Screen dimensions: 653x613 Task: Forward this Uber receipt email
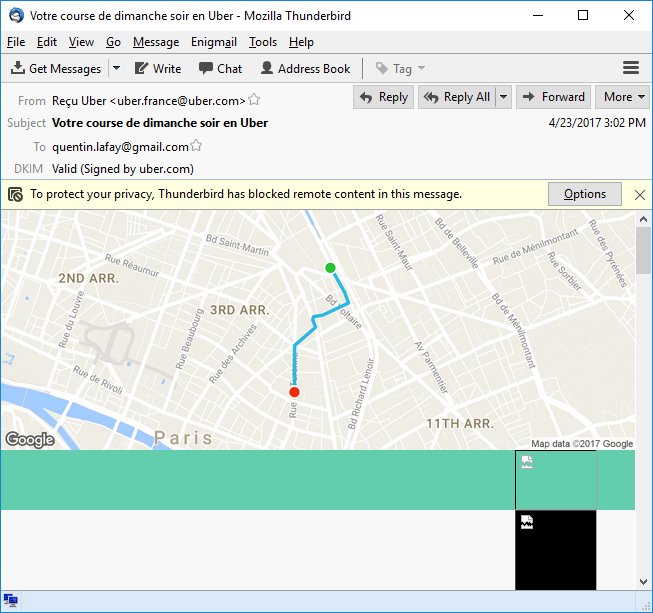point(553,97)
